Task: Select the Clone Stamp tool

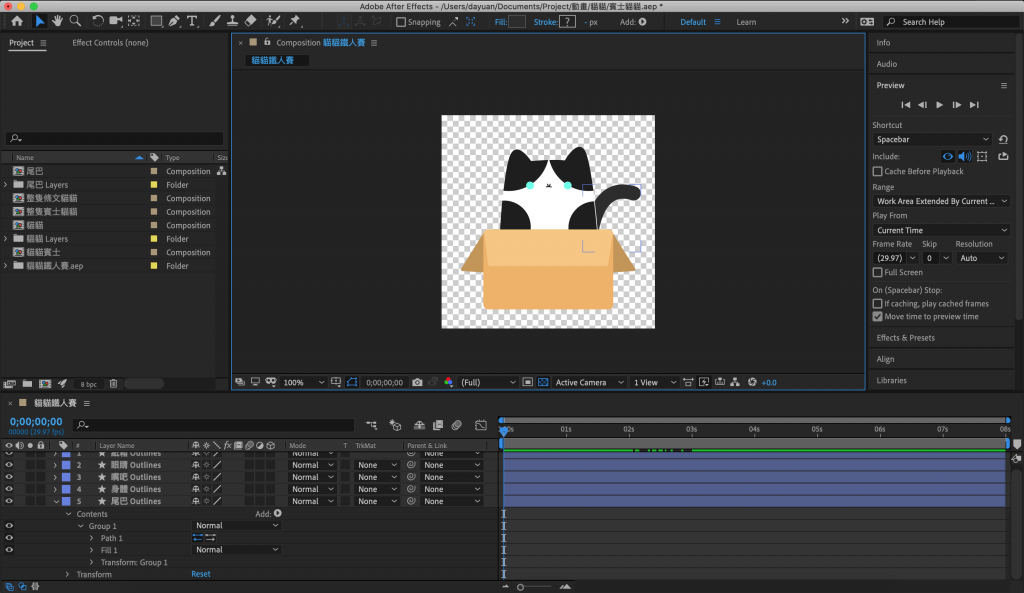Action: click(x=232, y=21)
